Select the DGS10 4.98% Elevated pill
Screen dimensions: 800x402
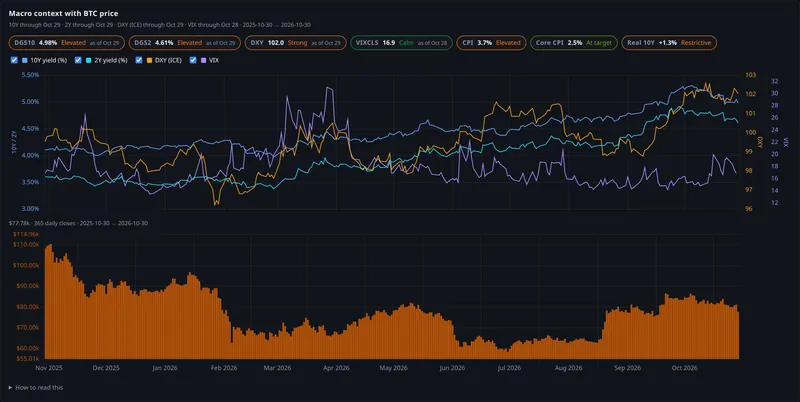(x=66, y=43)
